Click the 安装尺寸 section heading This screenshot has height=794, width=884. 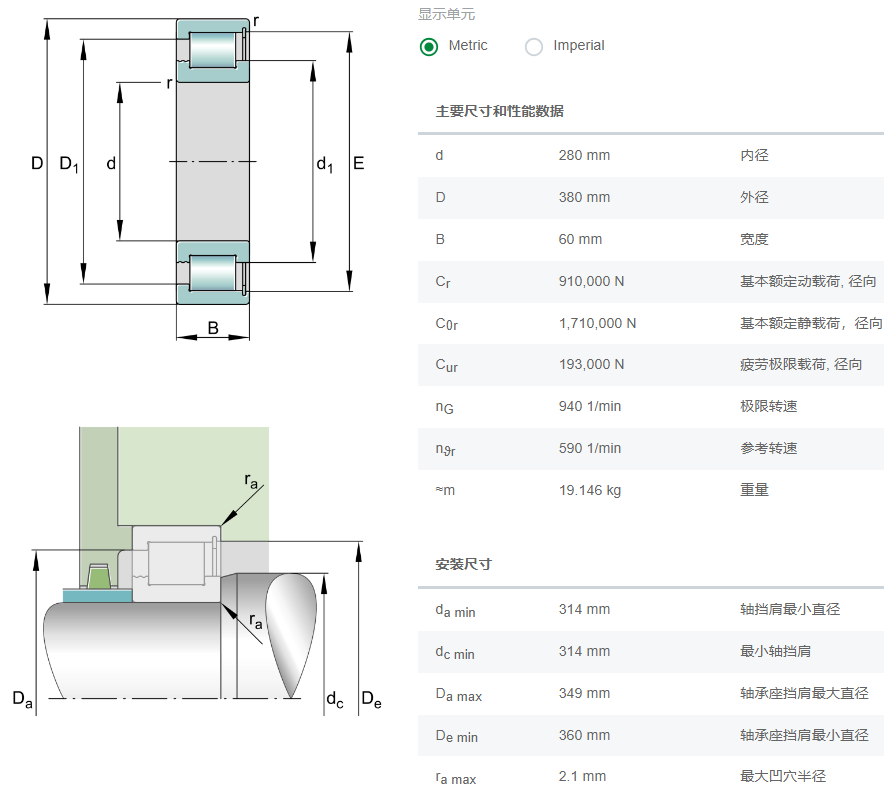click(463, 564)
